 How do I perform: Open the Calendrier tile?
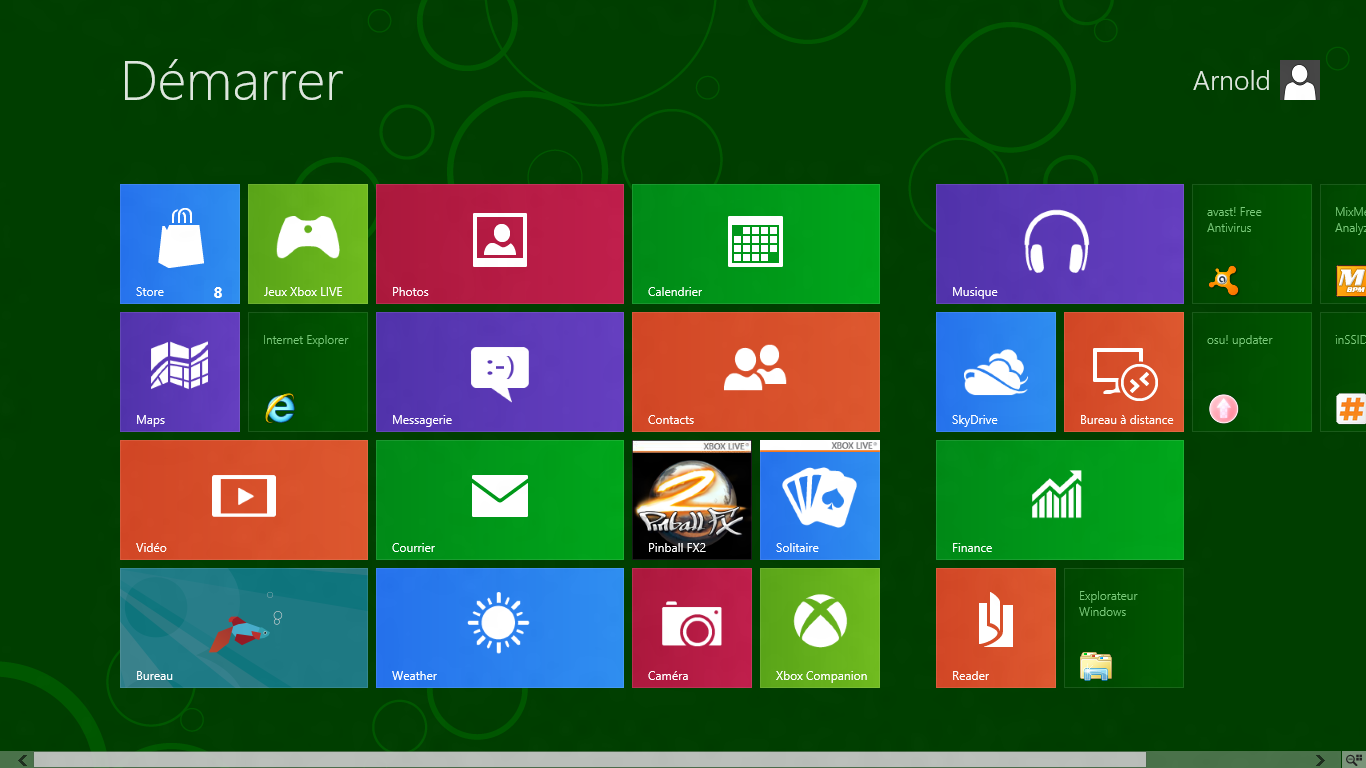point(756,244)
